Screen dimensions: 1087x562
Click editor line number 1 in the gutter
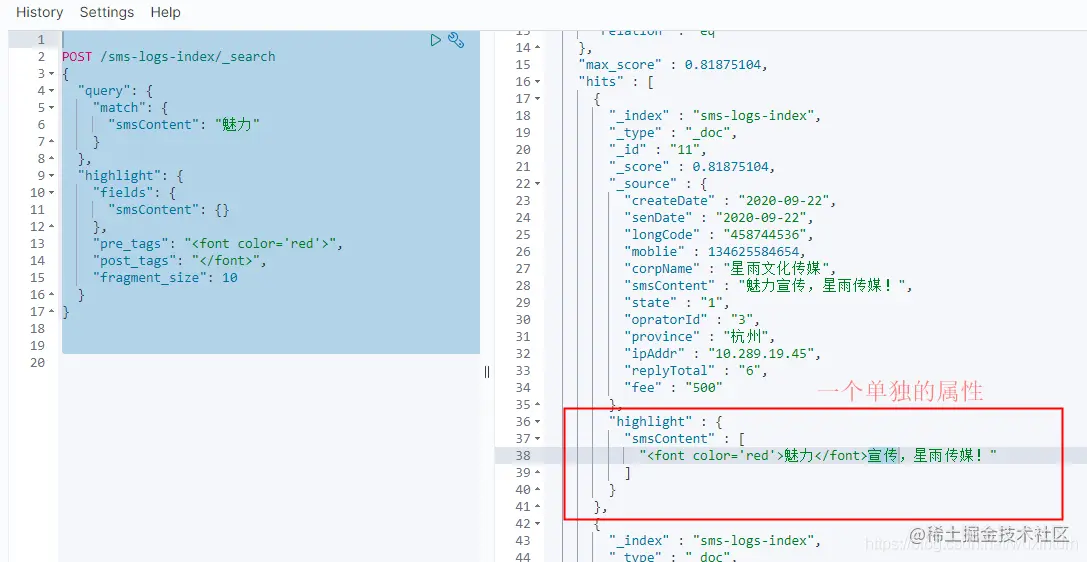click(41, 39)
